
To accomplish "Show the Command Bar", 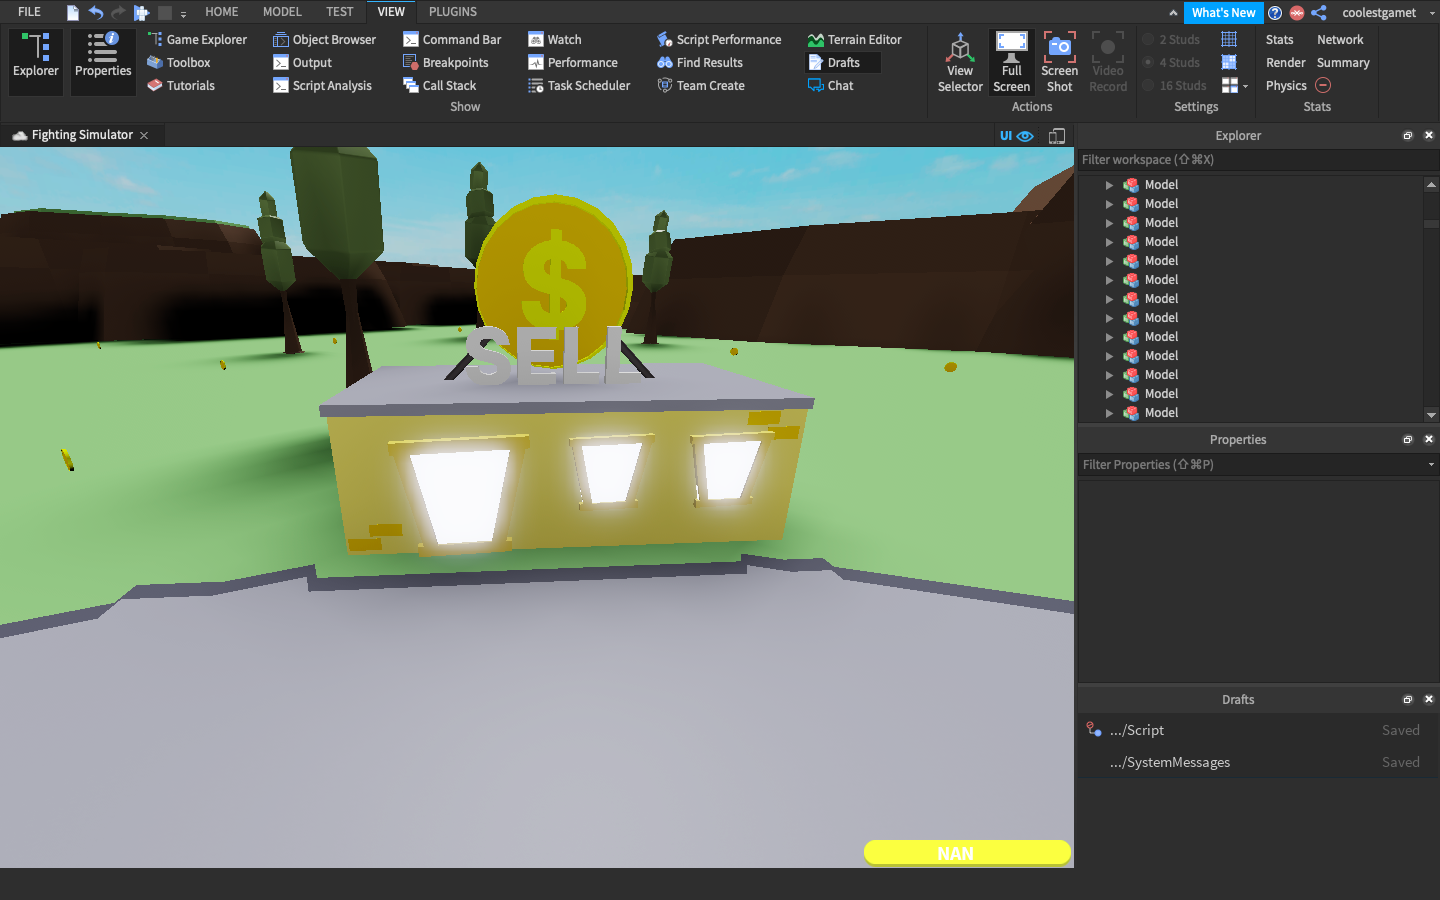I will (452, 40).
